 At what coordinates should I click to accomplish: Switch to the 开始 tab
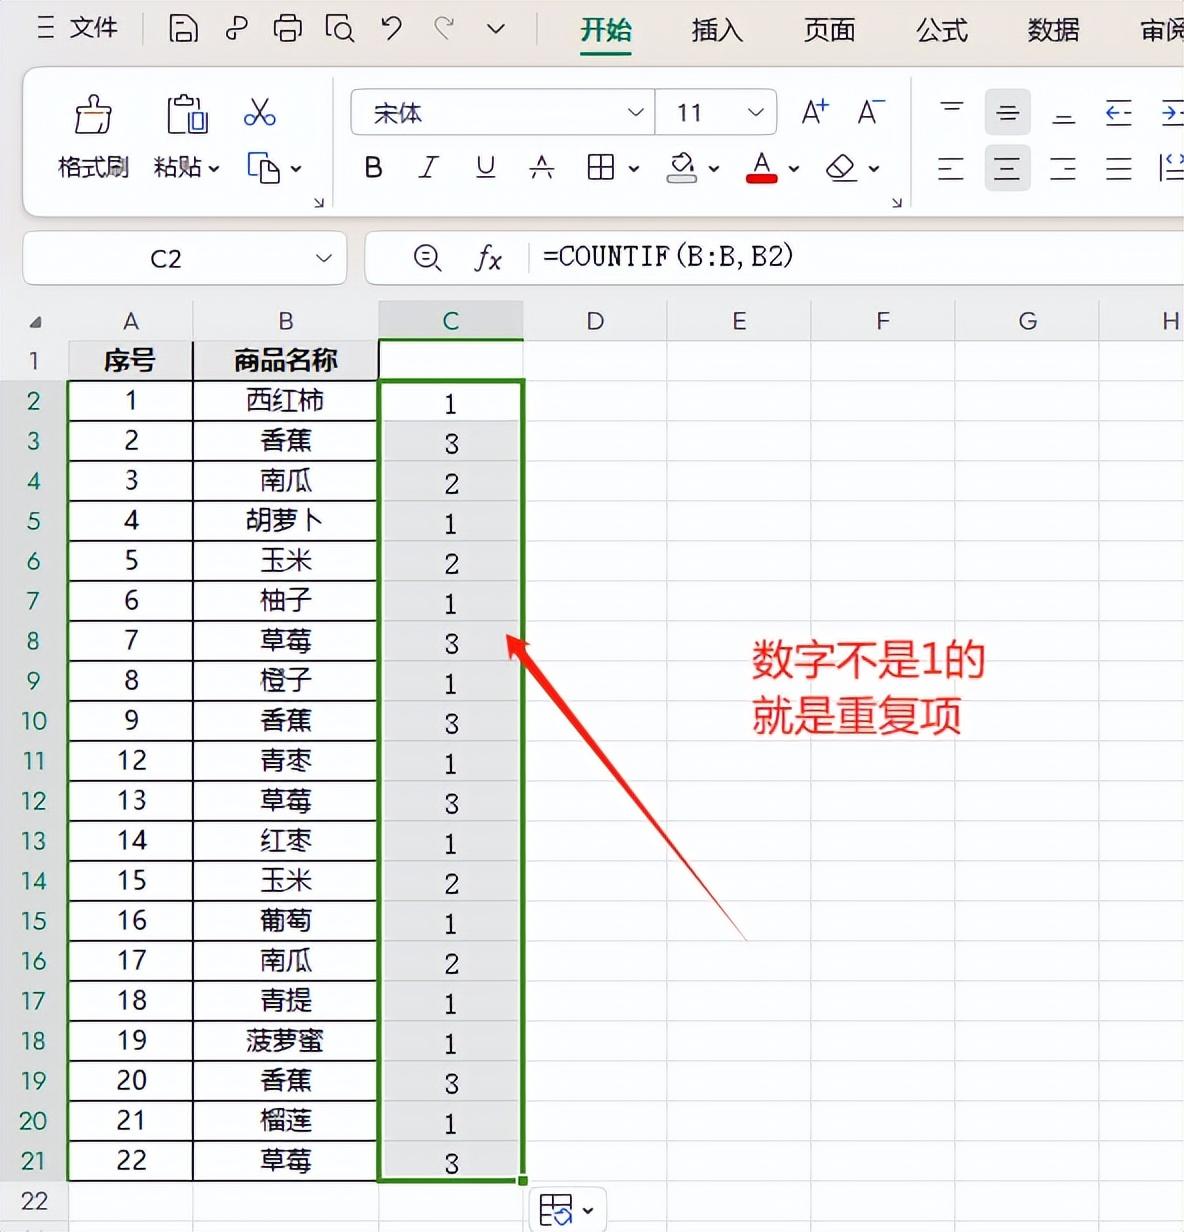[606, 30]
